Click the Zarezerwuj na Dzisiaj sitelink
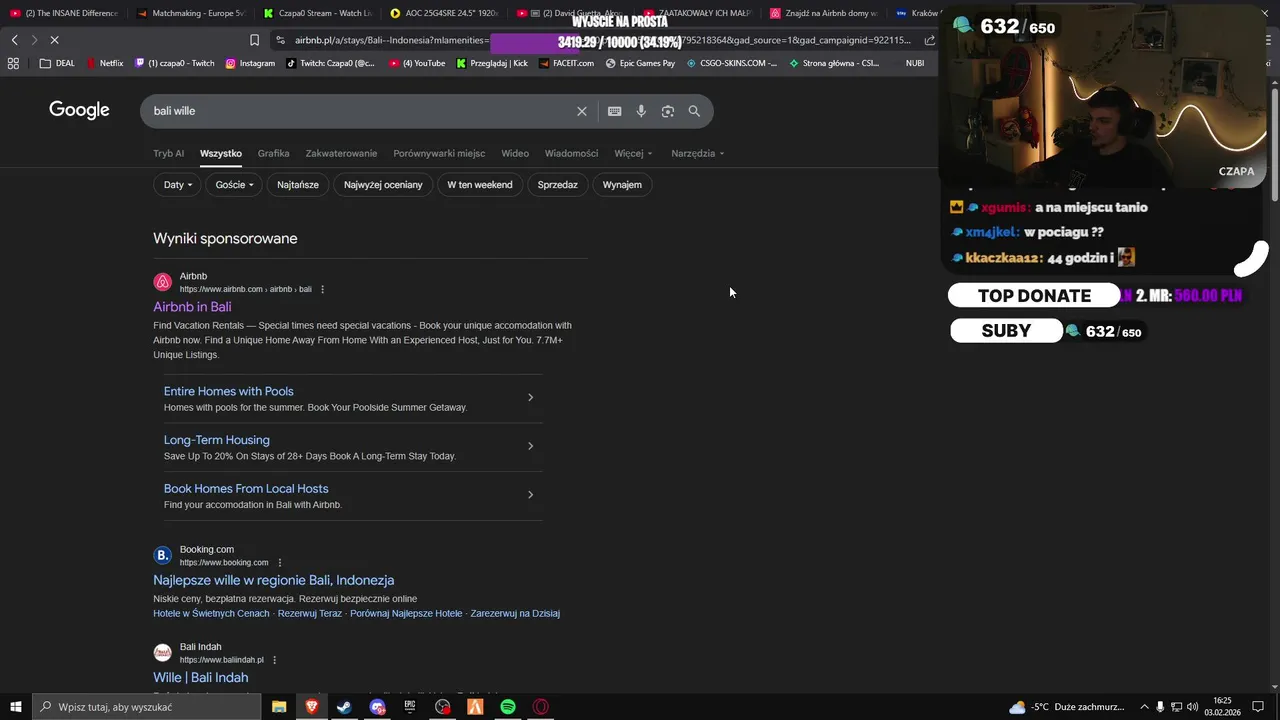Image resolution: width=1280 pixels, height=720 pixels. click(x=515, y=613)
